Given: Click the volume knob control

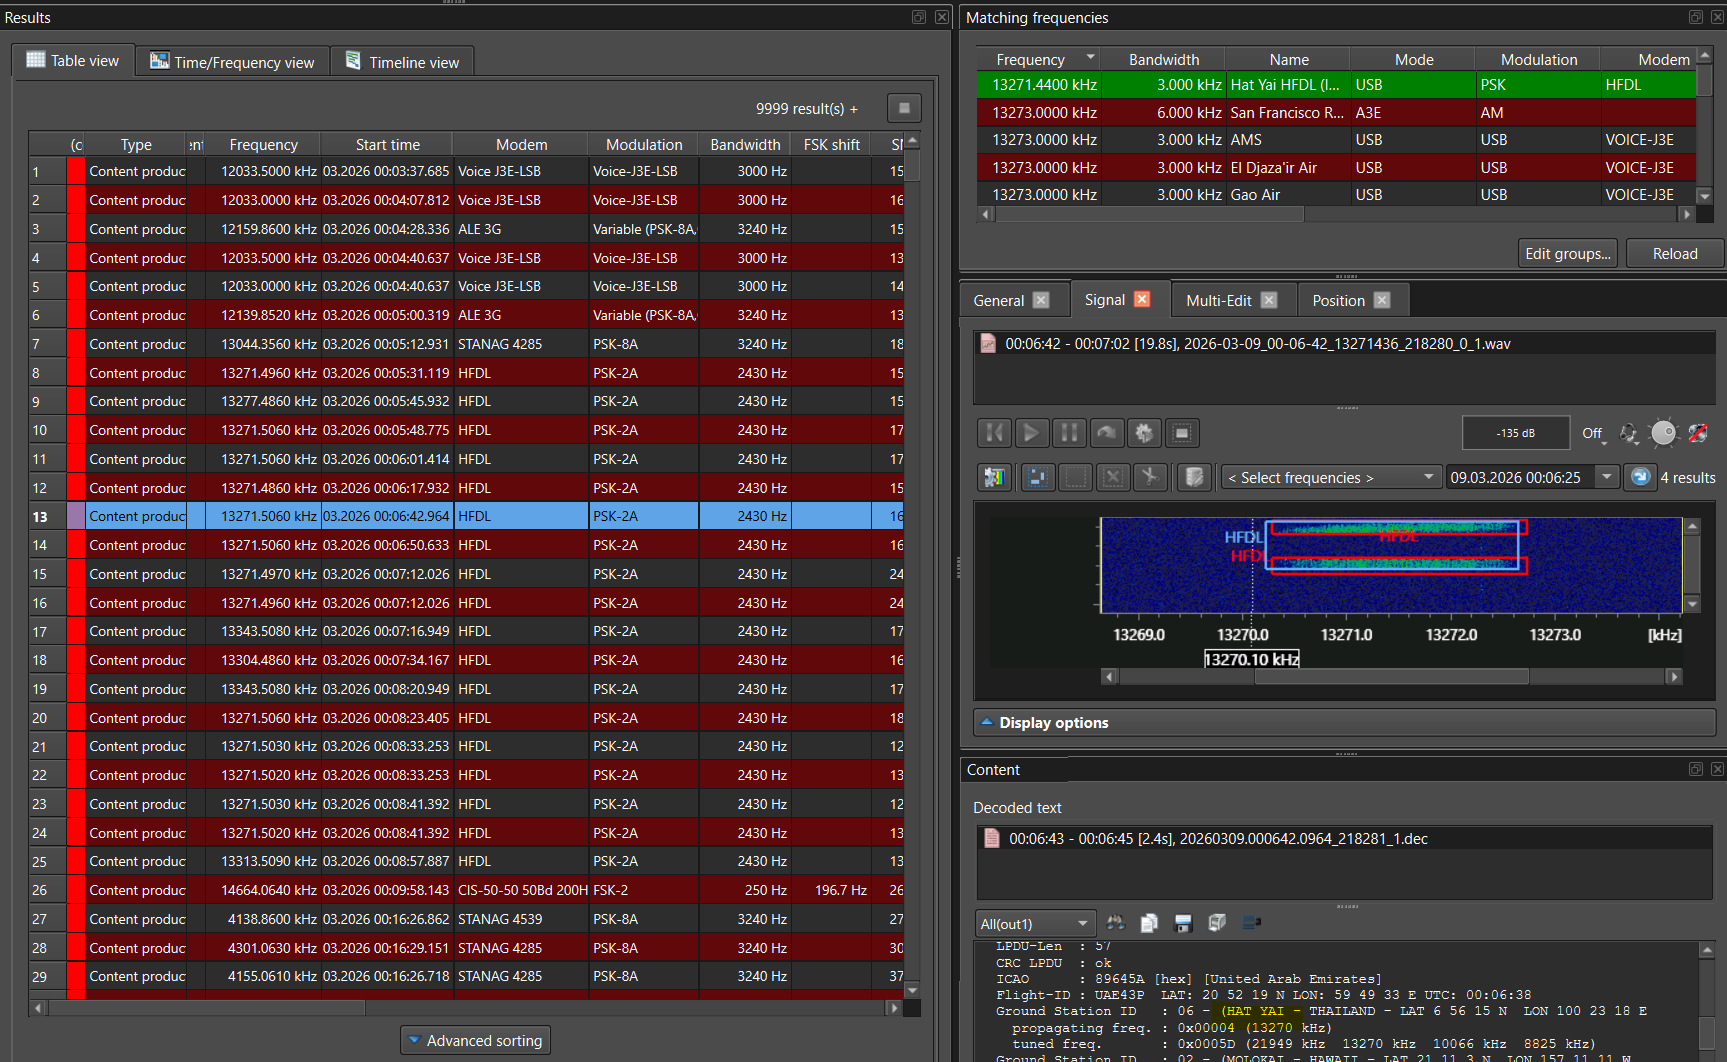Looking at the screenshot, I should pyautogui.click(x=1663, y=433).
